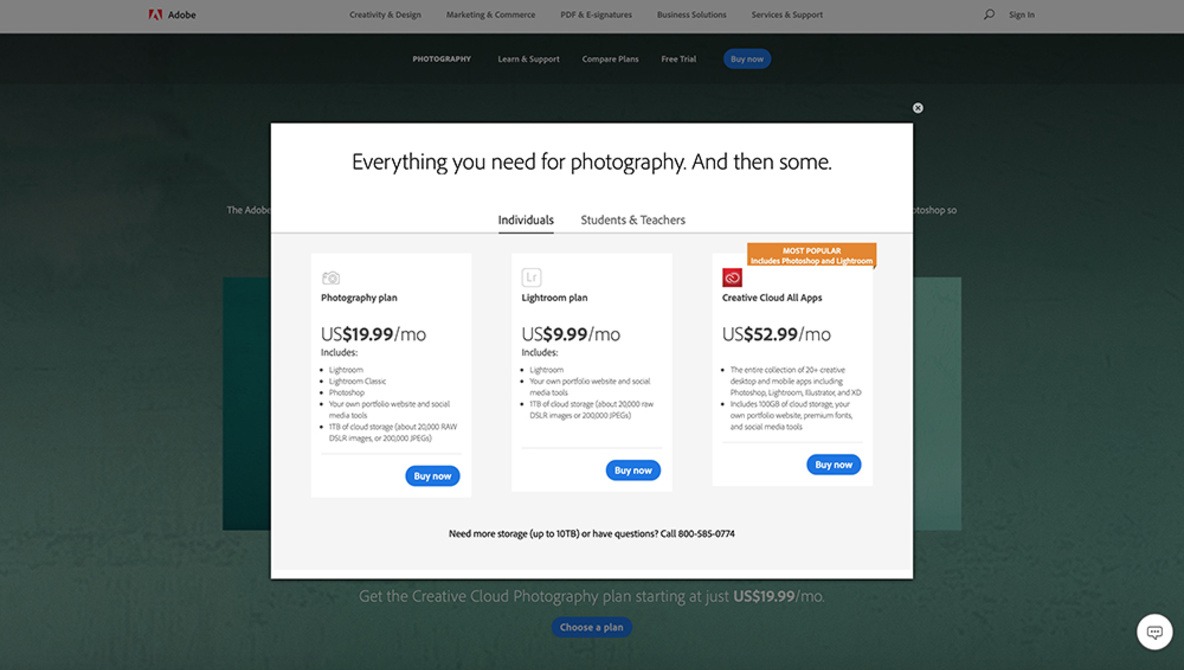
Task: Close the plans popup with X icon
Action: (x=917, y=108)
